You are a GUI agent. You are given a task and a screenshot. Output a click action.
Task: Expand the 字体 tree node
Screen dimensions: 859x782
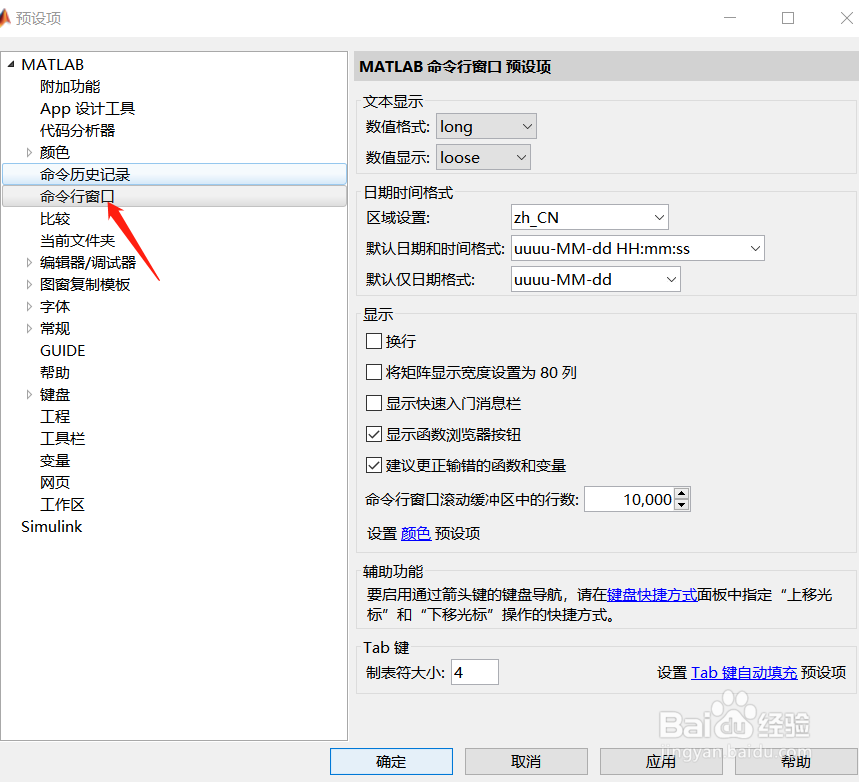pyautogui.click(x=29, y=306)
